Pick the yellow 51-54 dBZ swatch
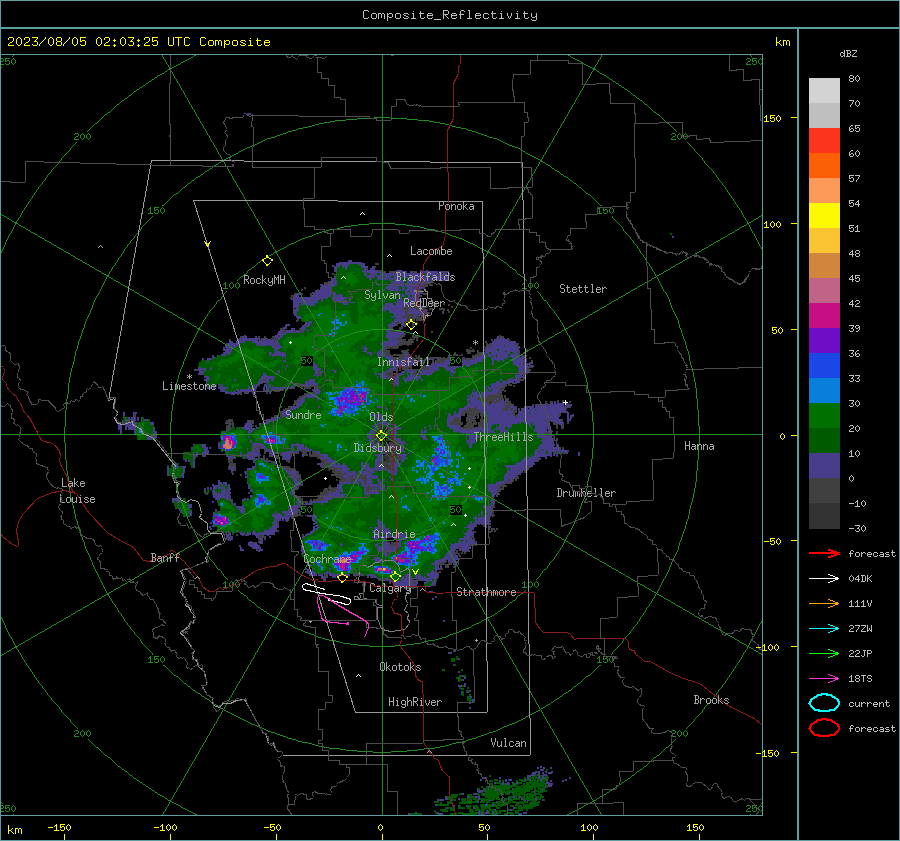The image size is (900, 841). pos(824,215)
